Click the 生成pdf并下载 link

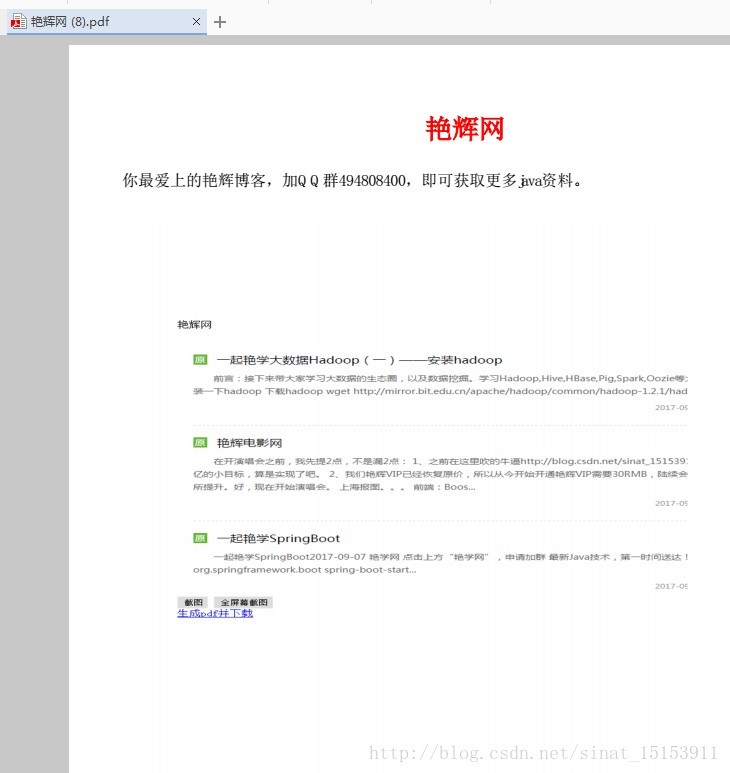coord(215,613)
